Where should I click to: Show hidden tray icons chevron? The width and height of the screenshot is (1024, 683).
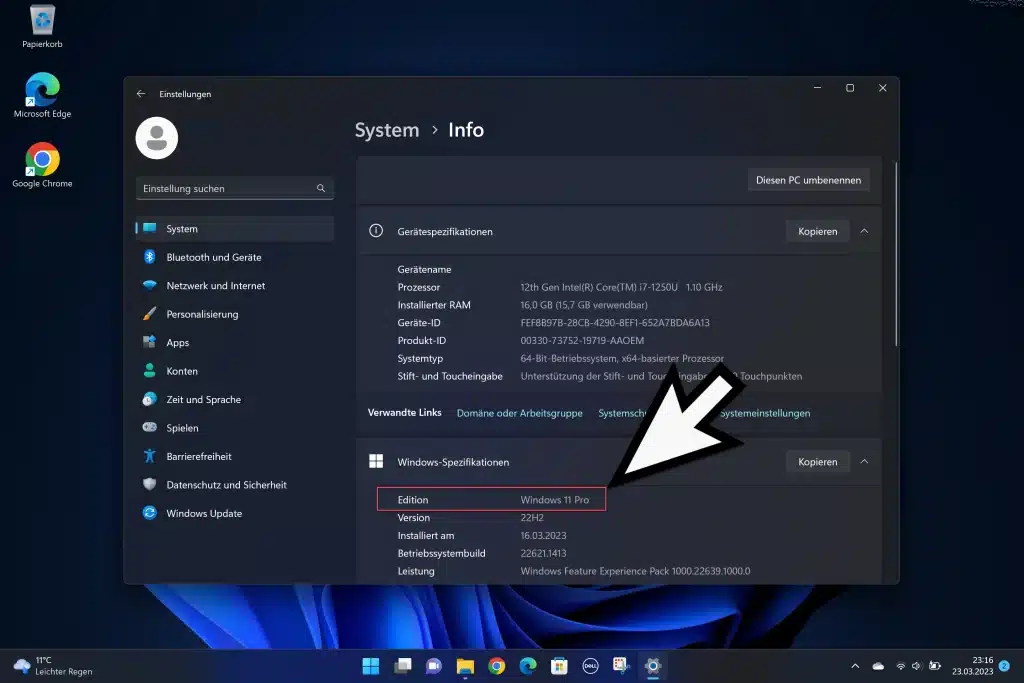tap(855, 666)
